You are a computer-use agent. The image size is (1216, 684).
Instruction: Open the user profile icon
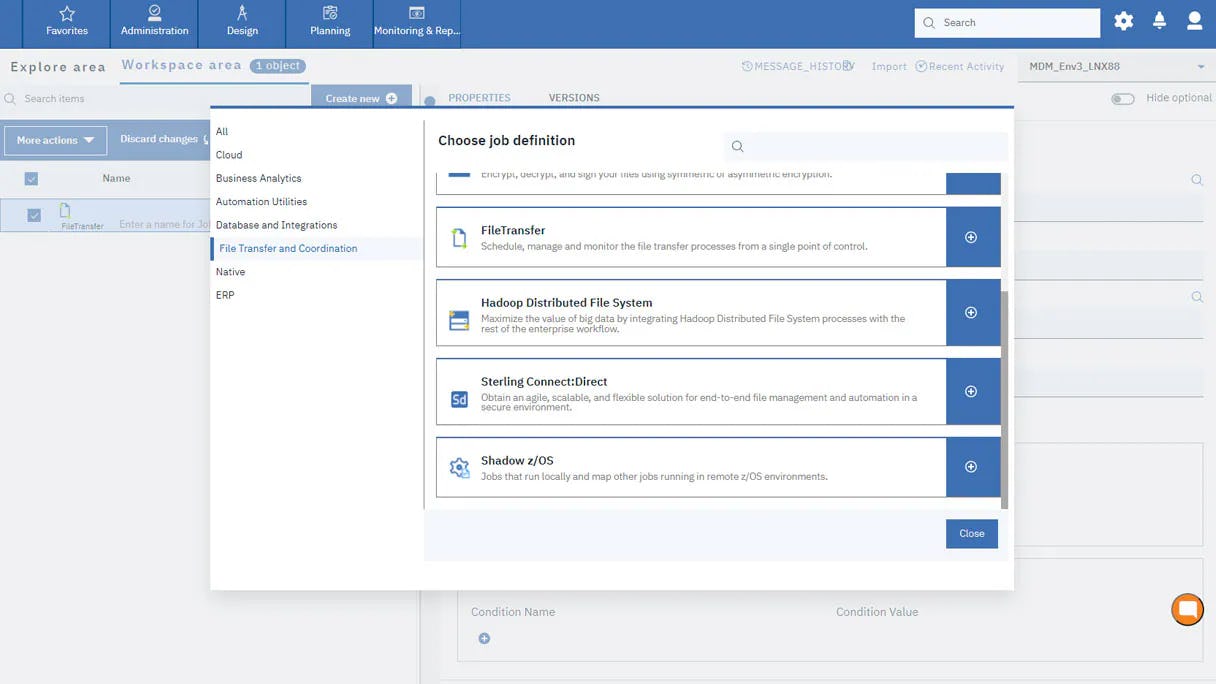click(1195, 20)
